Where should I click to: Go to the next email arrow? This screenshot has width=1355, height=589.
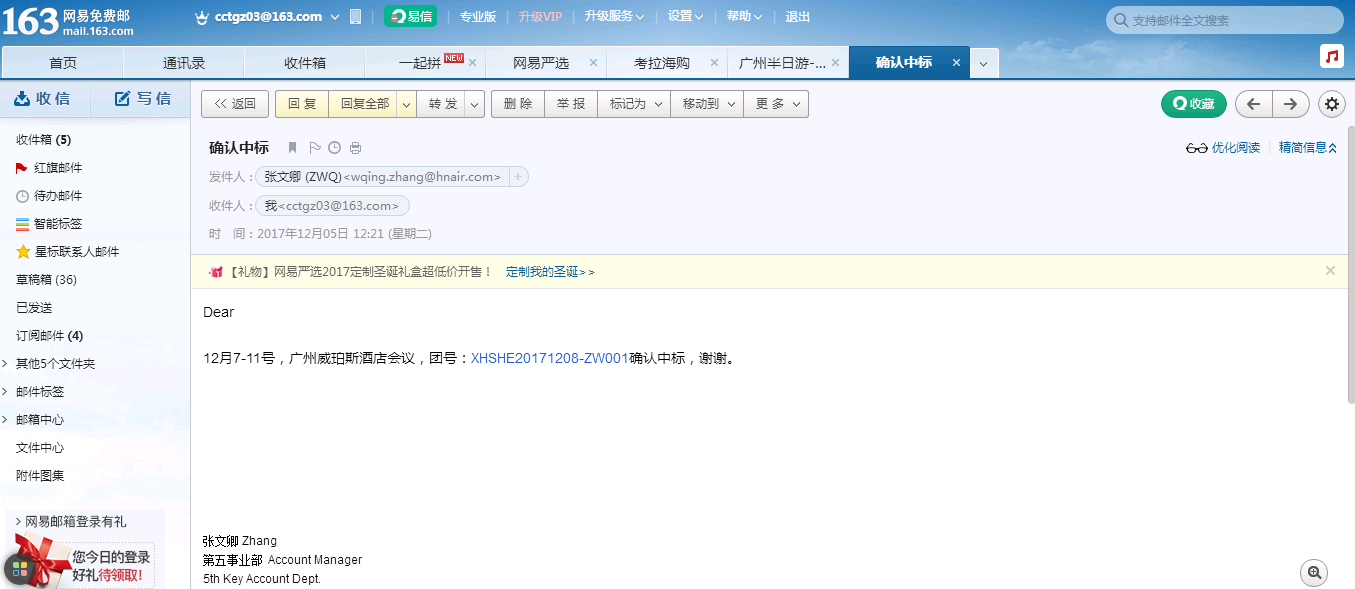coord(1291,104)
